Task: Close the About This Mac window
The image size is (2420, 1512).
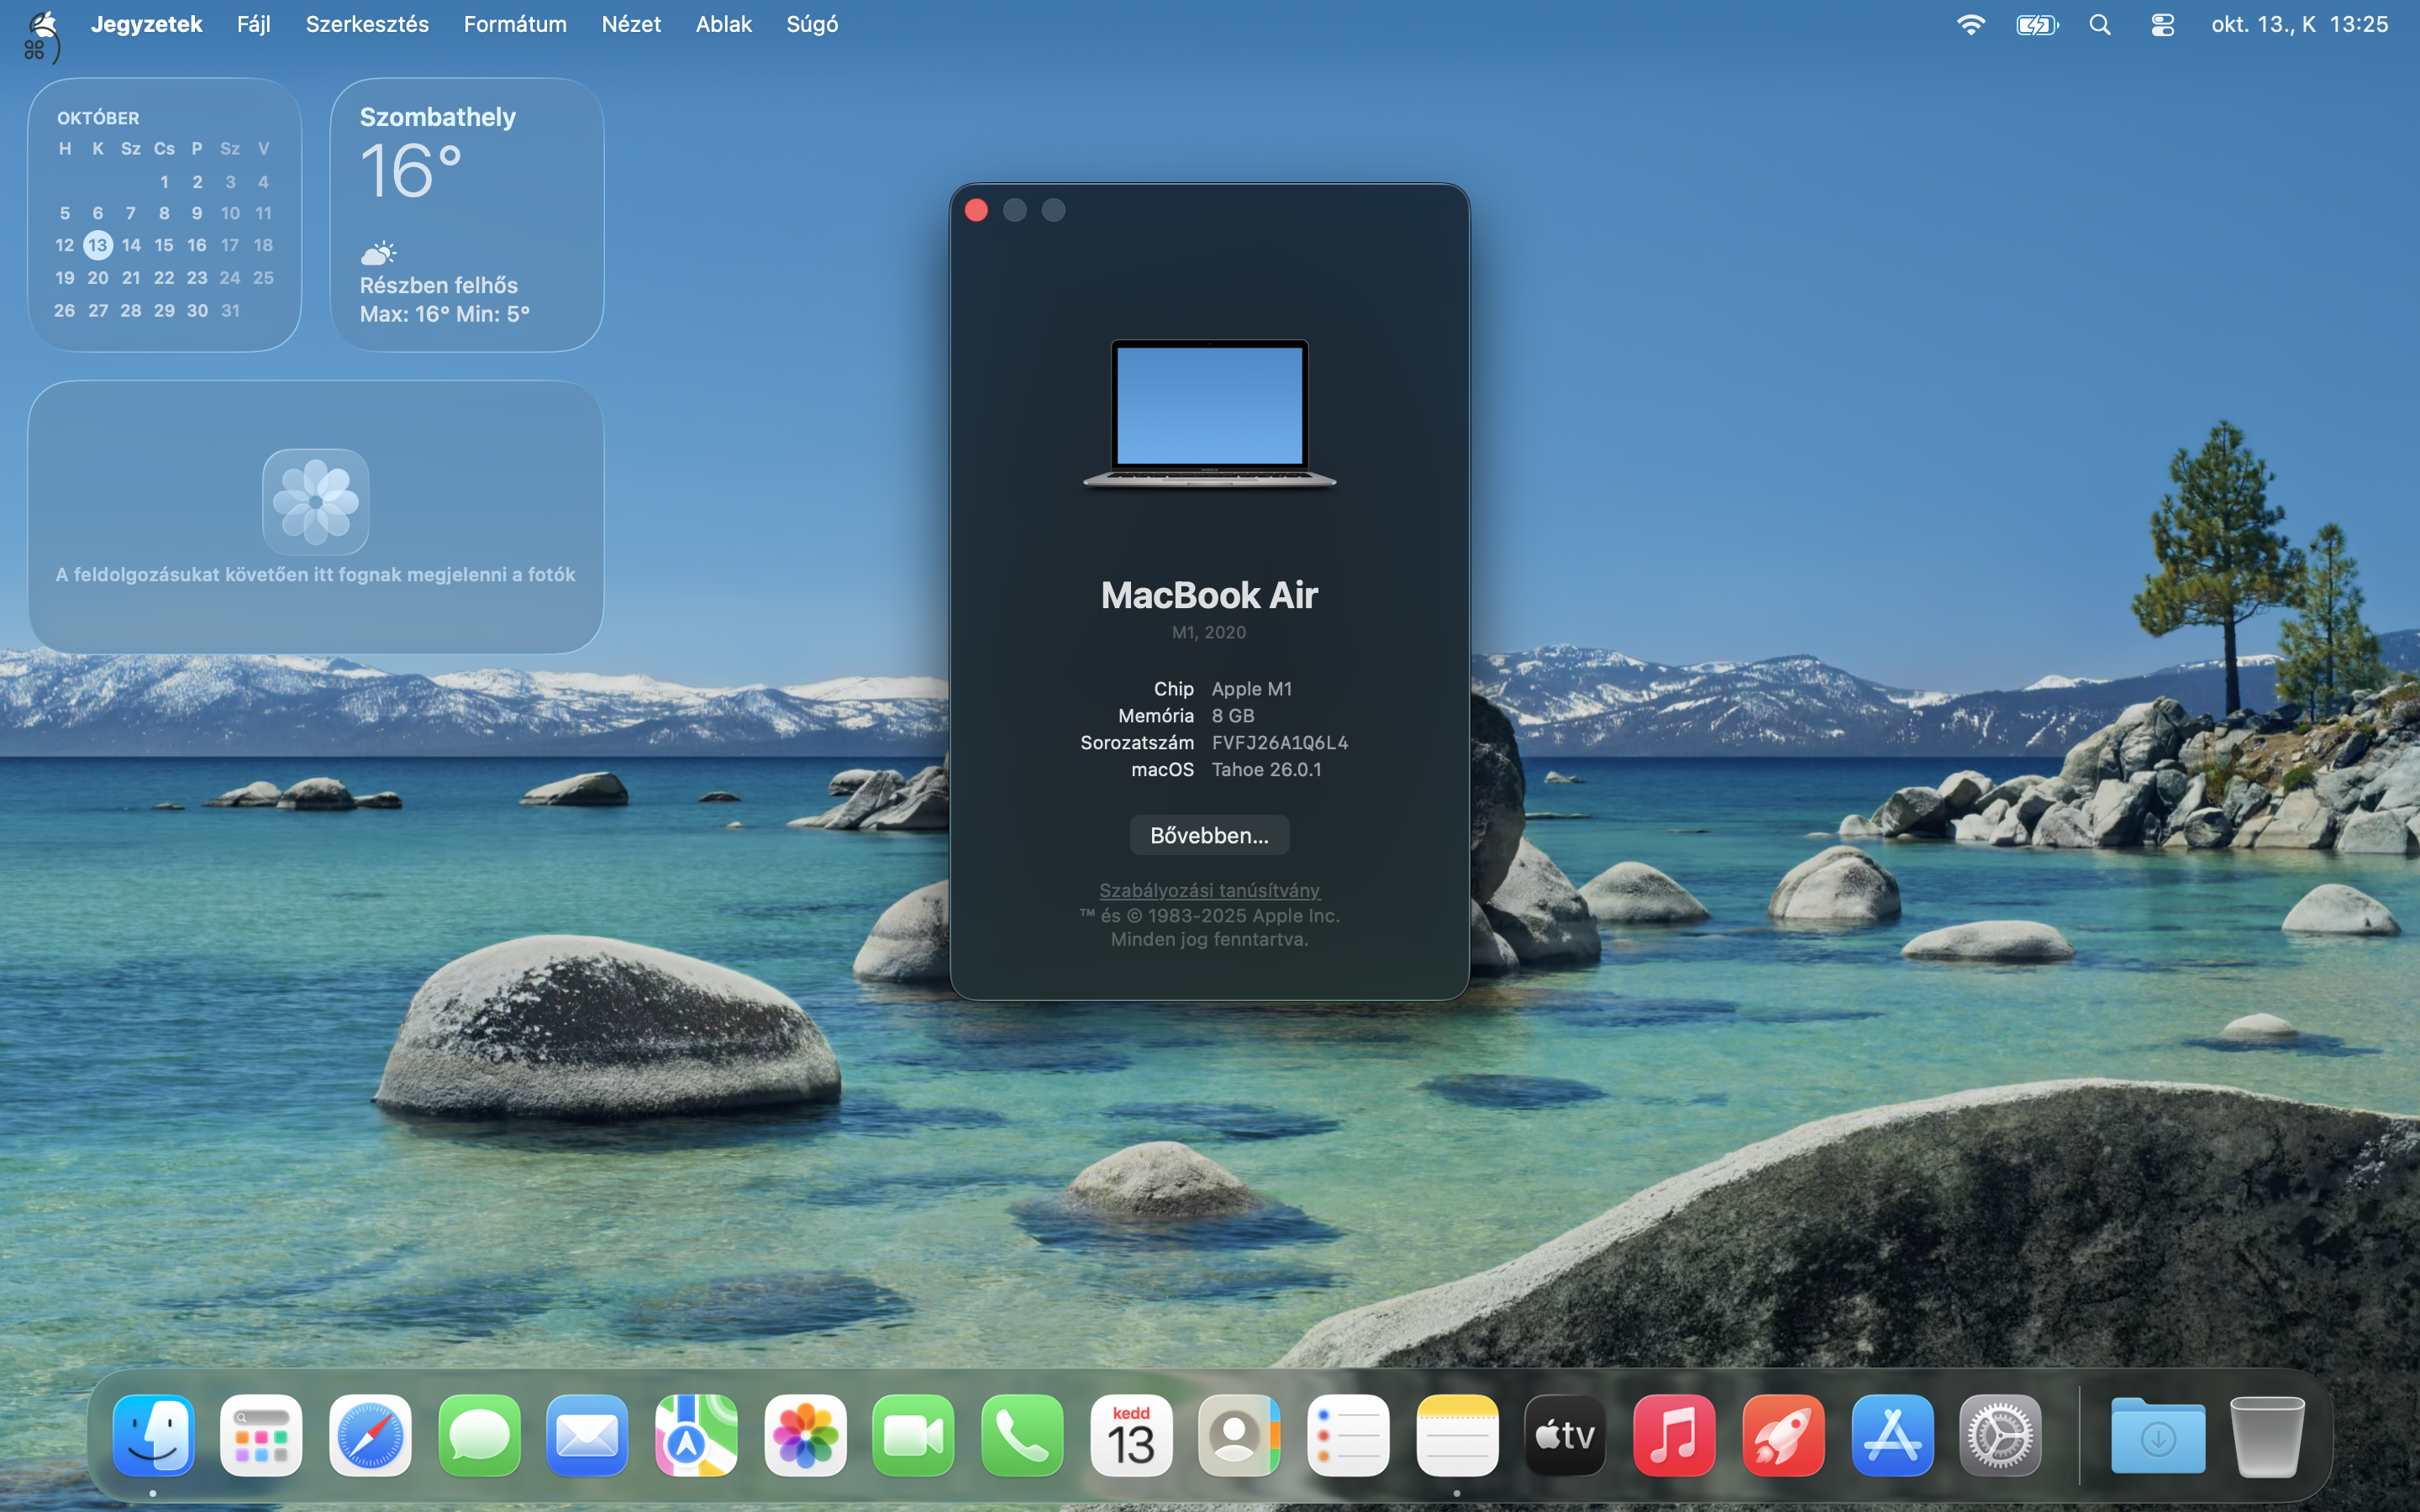Action: tap(977, 210)
